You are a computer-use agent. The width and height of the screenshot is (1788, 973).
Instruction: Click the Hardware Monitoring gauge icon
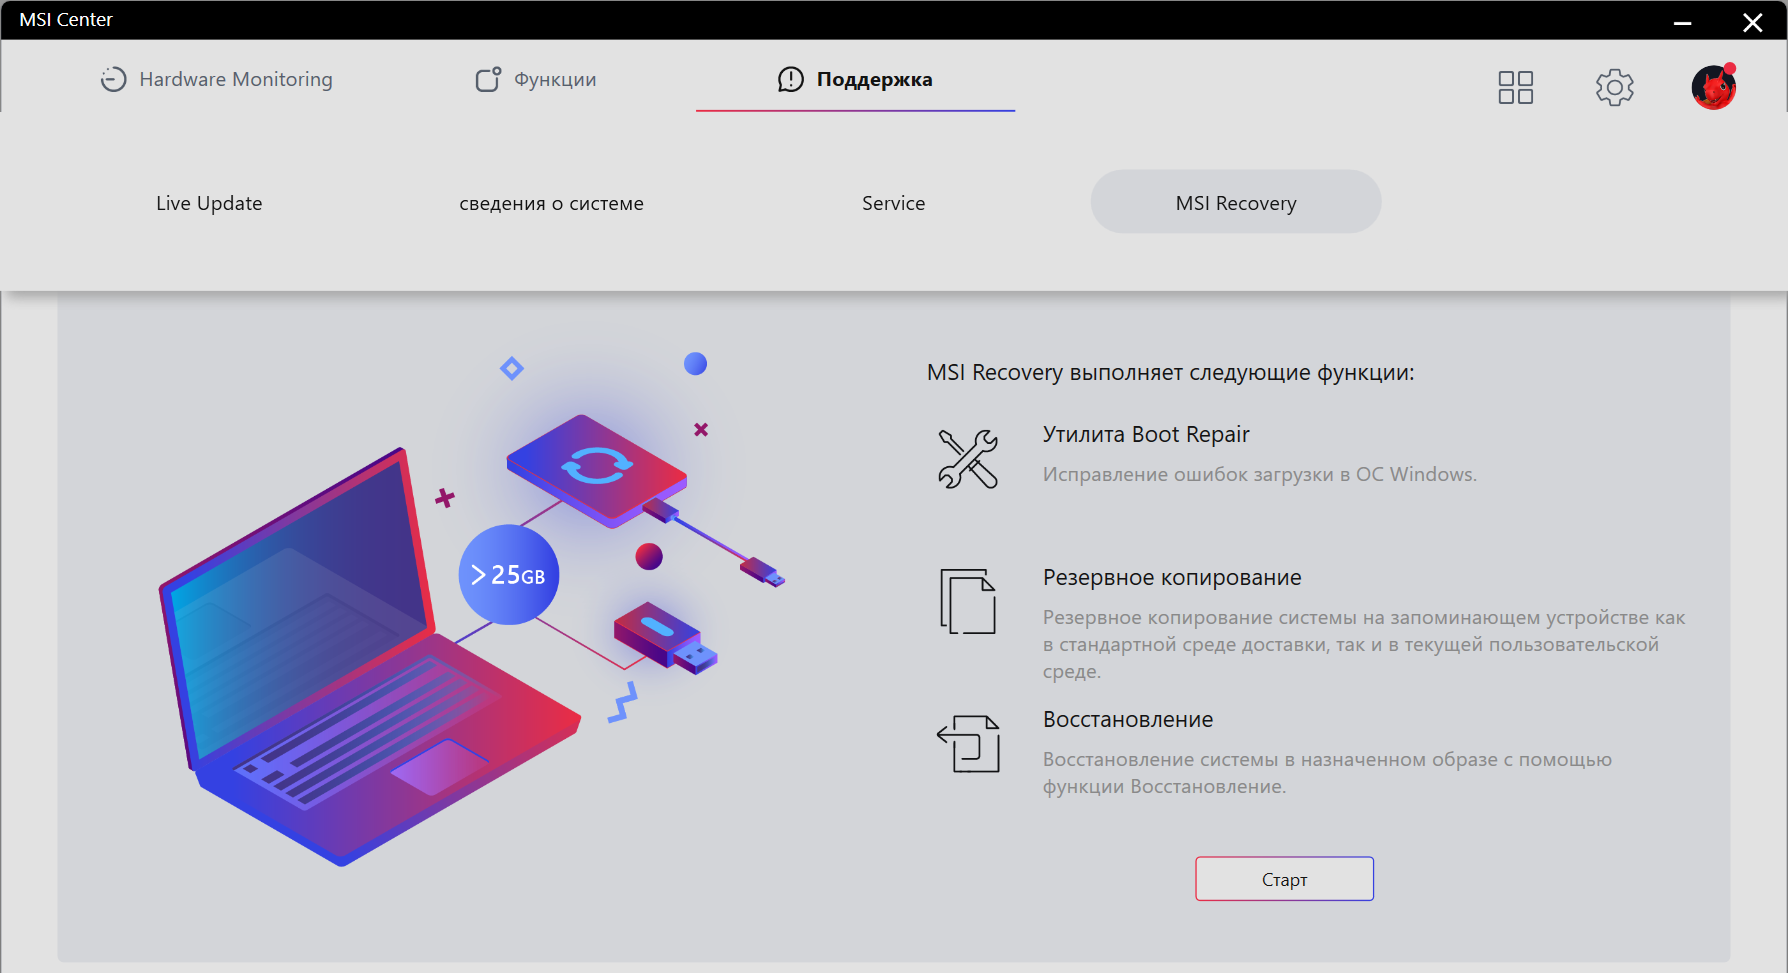tap(114, 79)
